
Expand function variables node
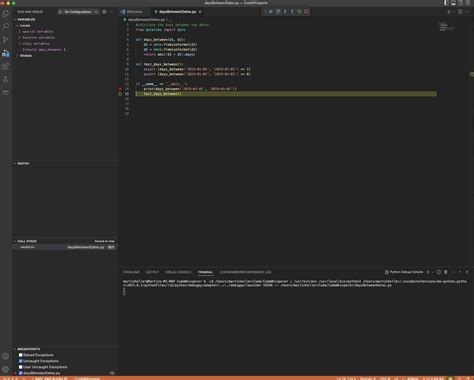point(38,37)
